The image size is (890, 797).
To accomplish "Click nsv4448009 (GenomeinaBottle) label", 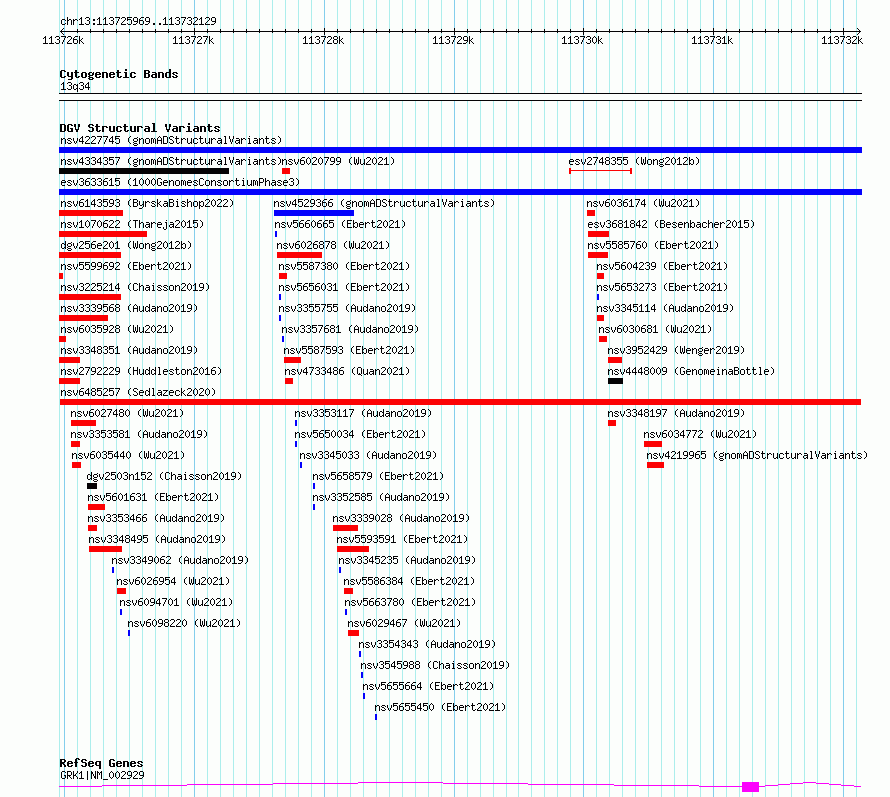I will (x=691, y=371).
